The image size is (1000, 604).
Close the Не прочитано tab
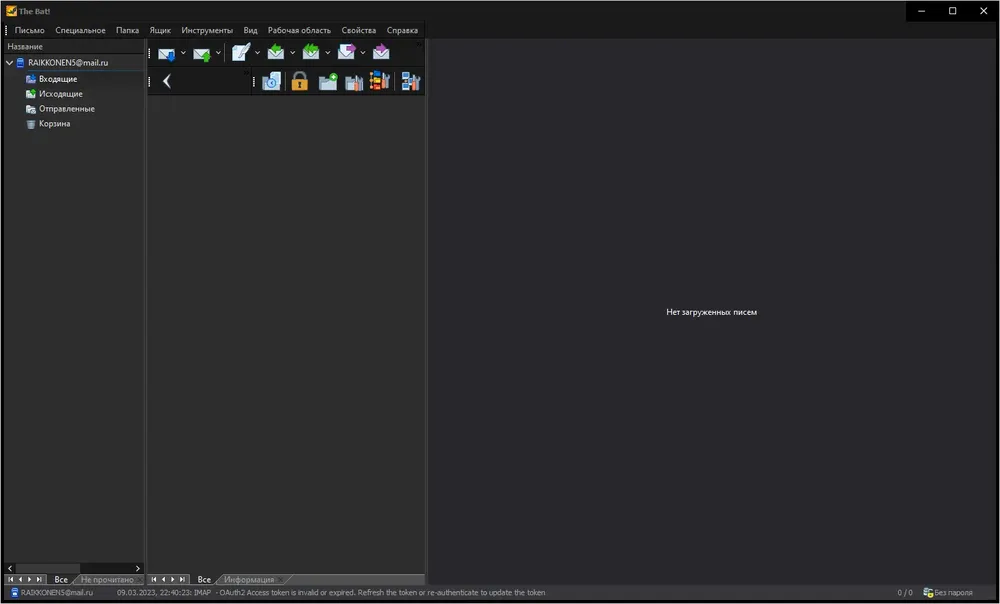140,580
